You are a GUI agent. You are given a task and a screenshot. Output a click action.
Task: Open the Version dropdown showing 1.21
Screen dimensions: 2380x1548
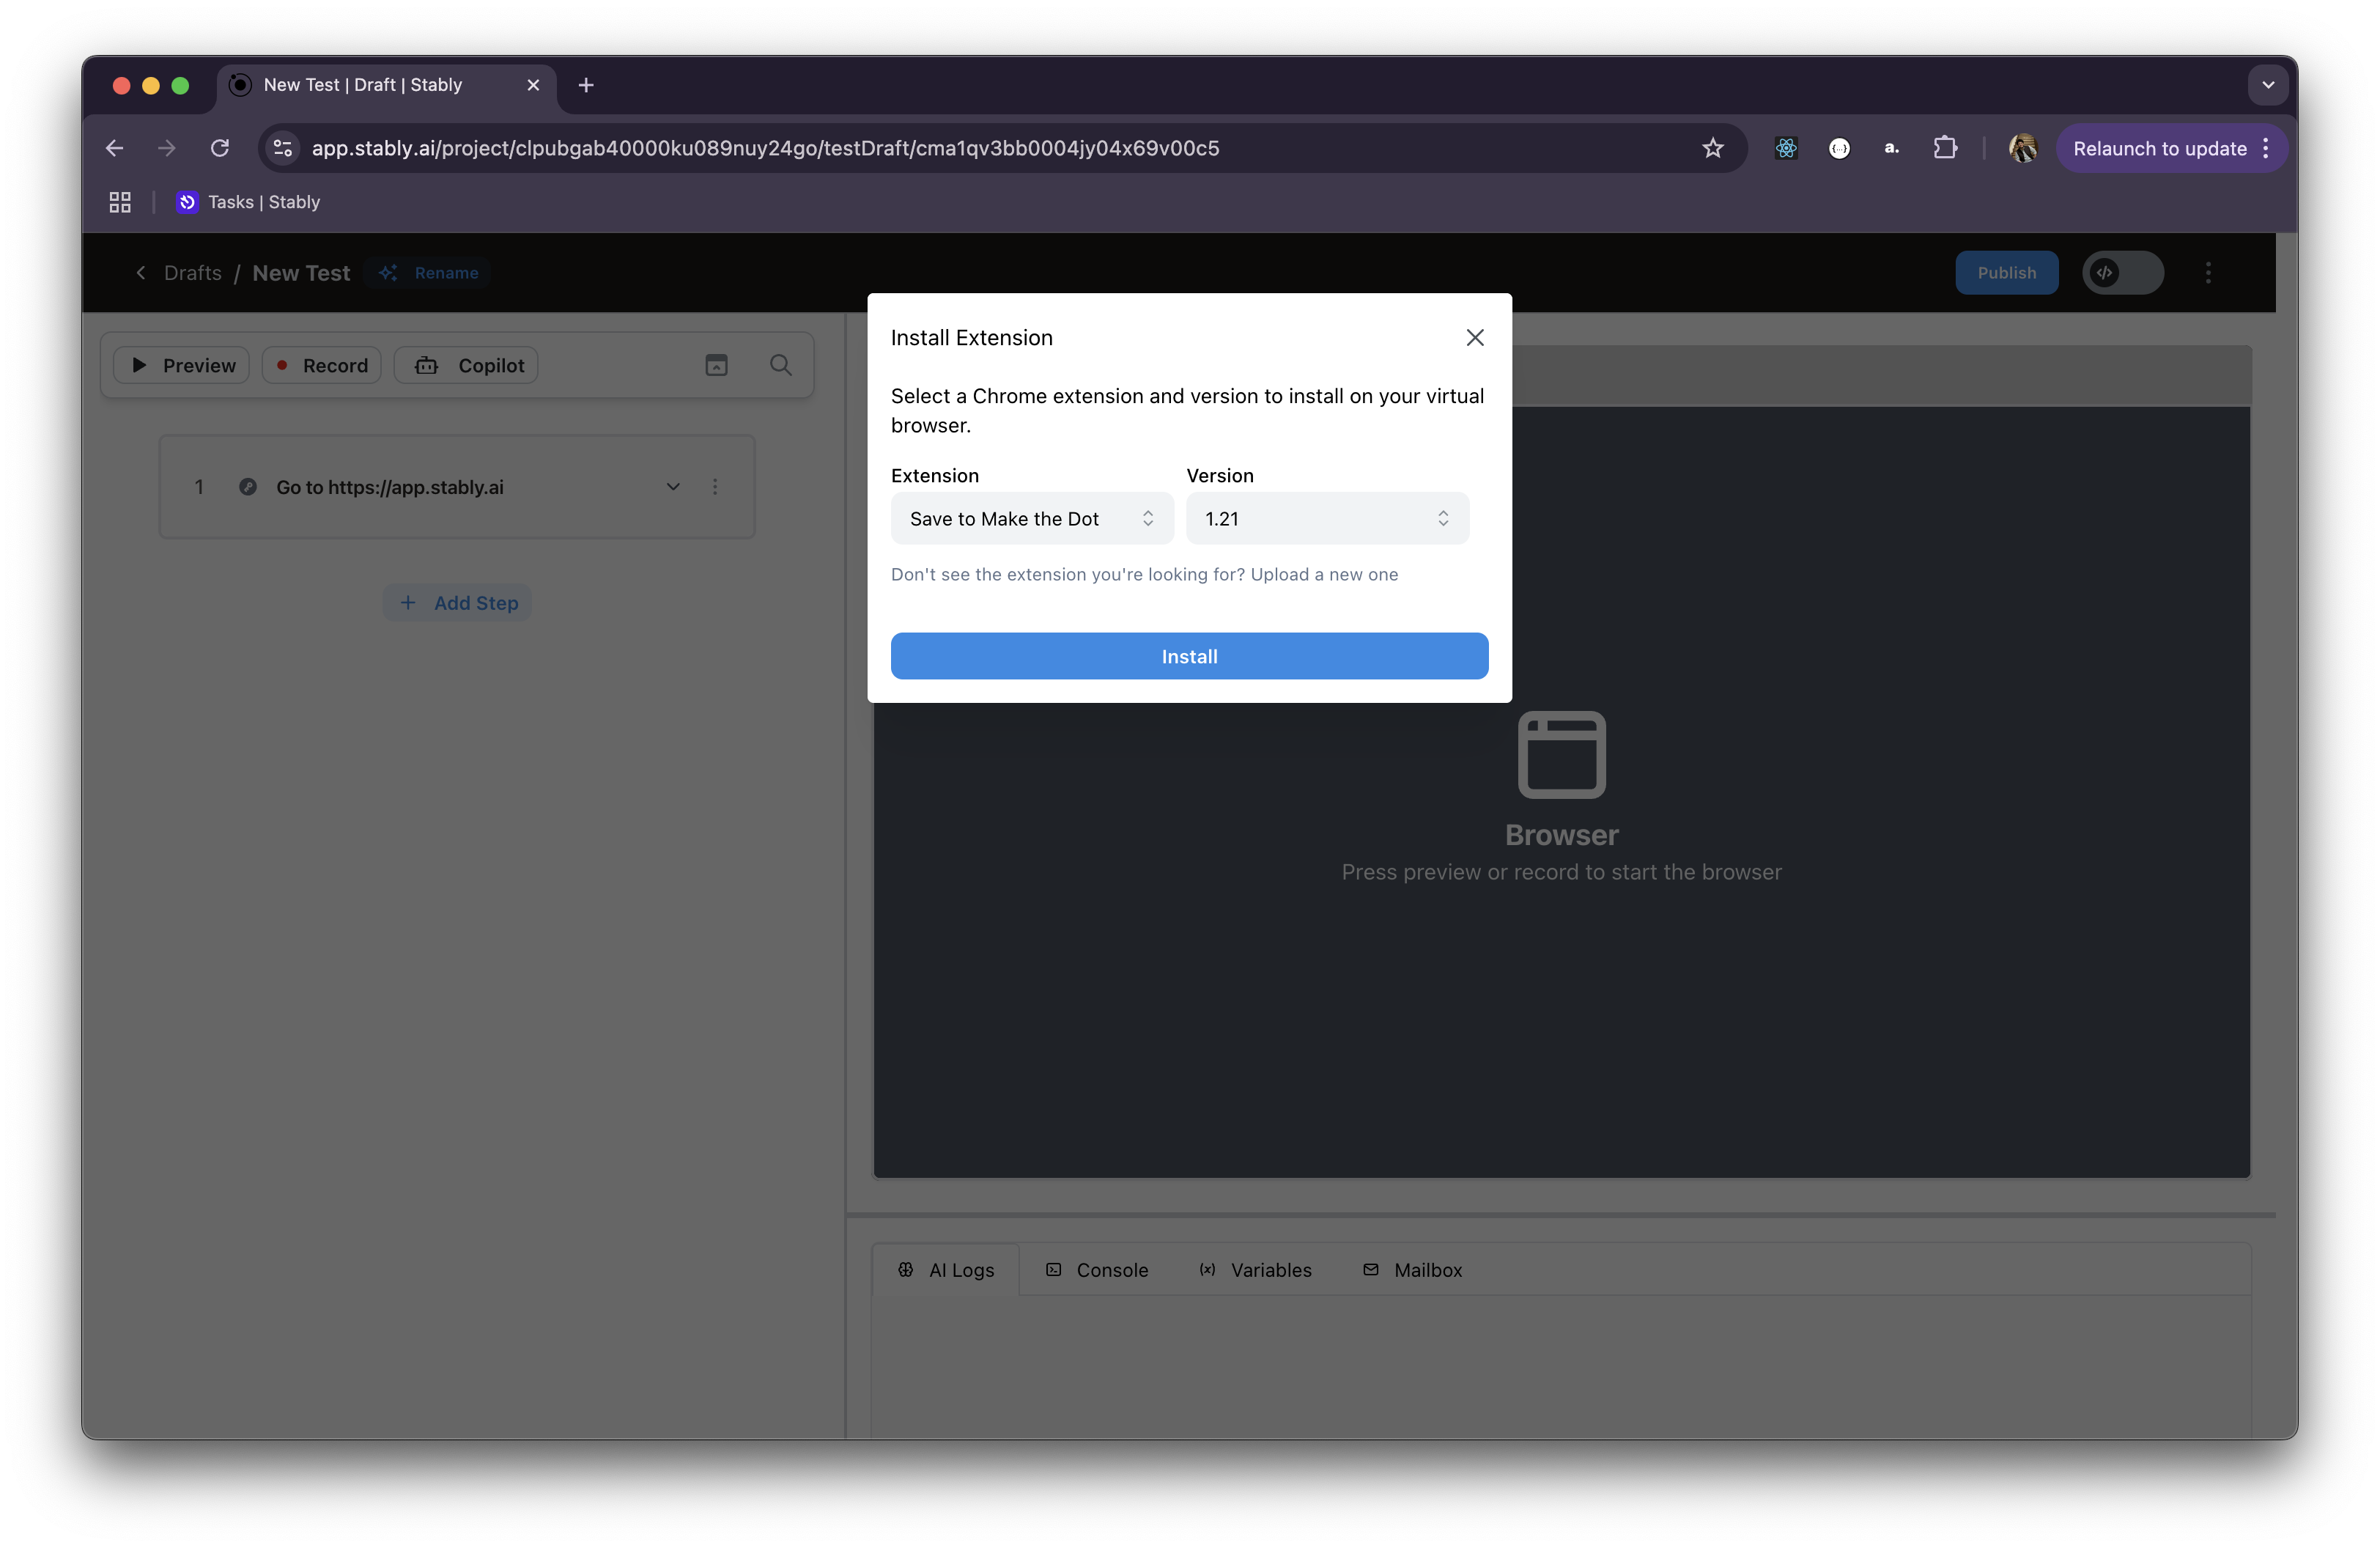[x=1327, y=518]
